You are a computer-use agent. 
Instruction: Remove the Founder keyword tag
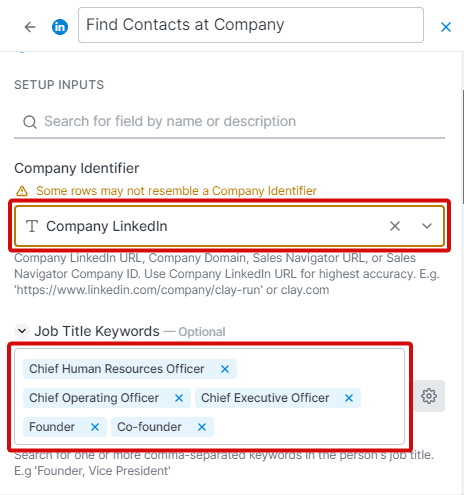pyautogui.click(x=95, y=427)
